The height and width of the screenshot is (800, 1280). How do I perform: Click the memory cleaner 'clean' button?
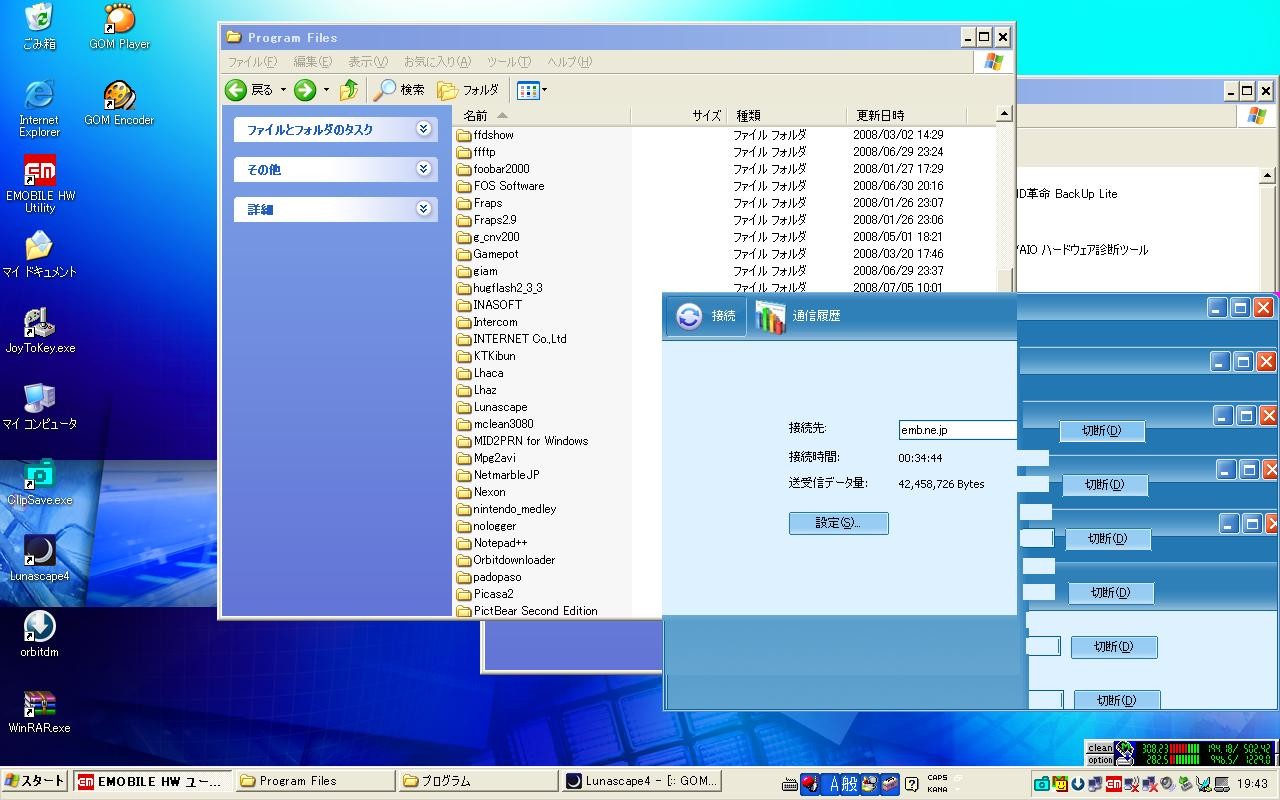coord(1099,748)
